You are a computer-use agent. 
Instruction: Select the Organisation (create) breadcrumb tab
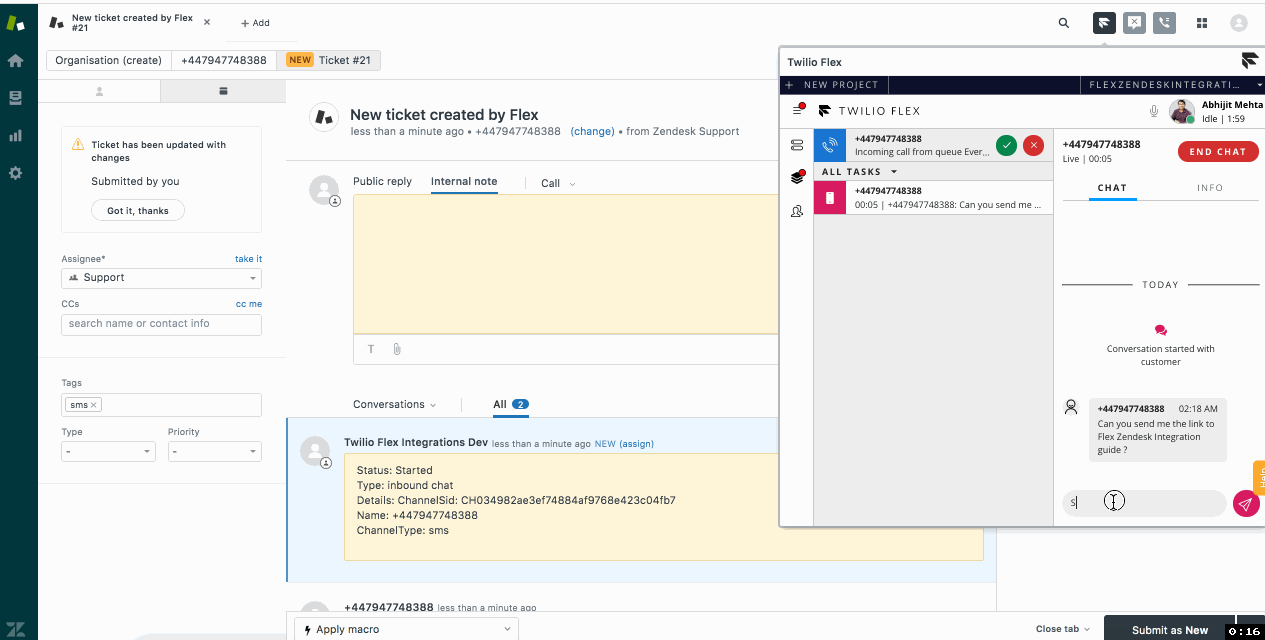[x=108, y=60]
